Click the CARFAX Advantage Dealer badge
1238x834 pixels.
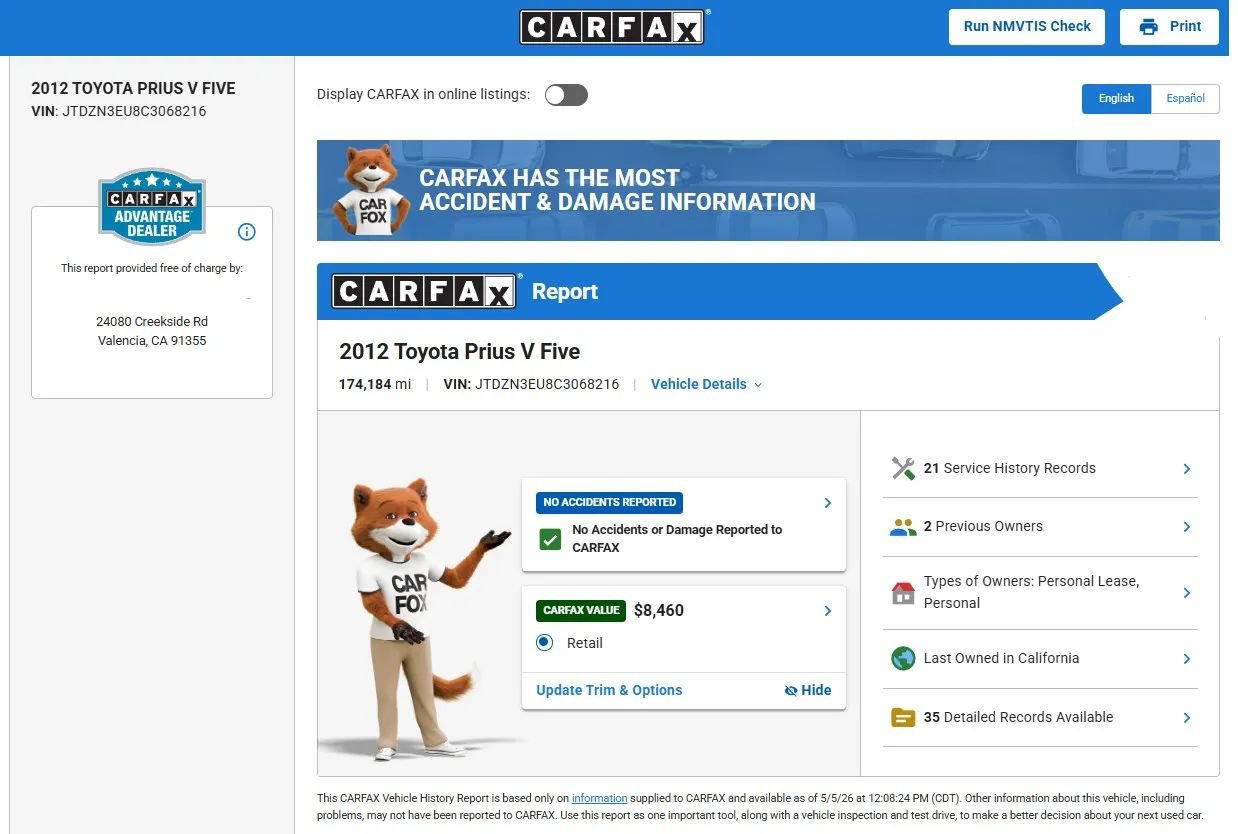(x=152, y=207)
